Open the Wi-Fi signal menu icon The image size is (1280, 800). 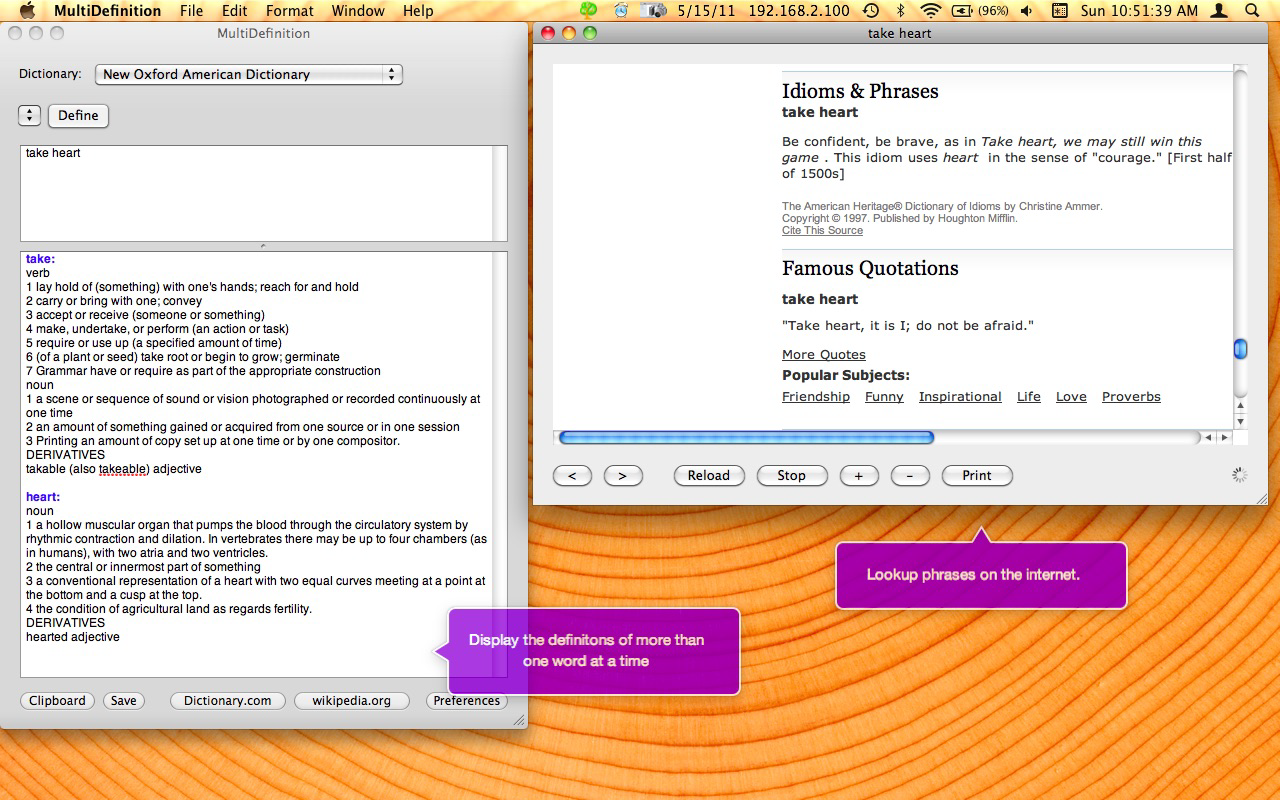pos(930,11)
